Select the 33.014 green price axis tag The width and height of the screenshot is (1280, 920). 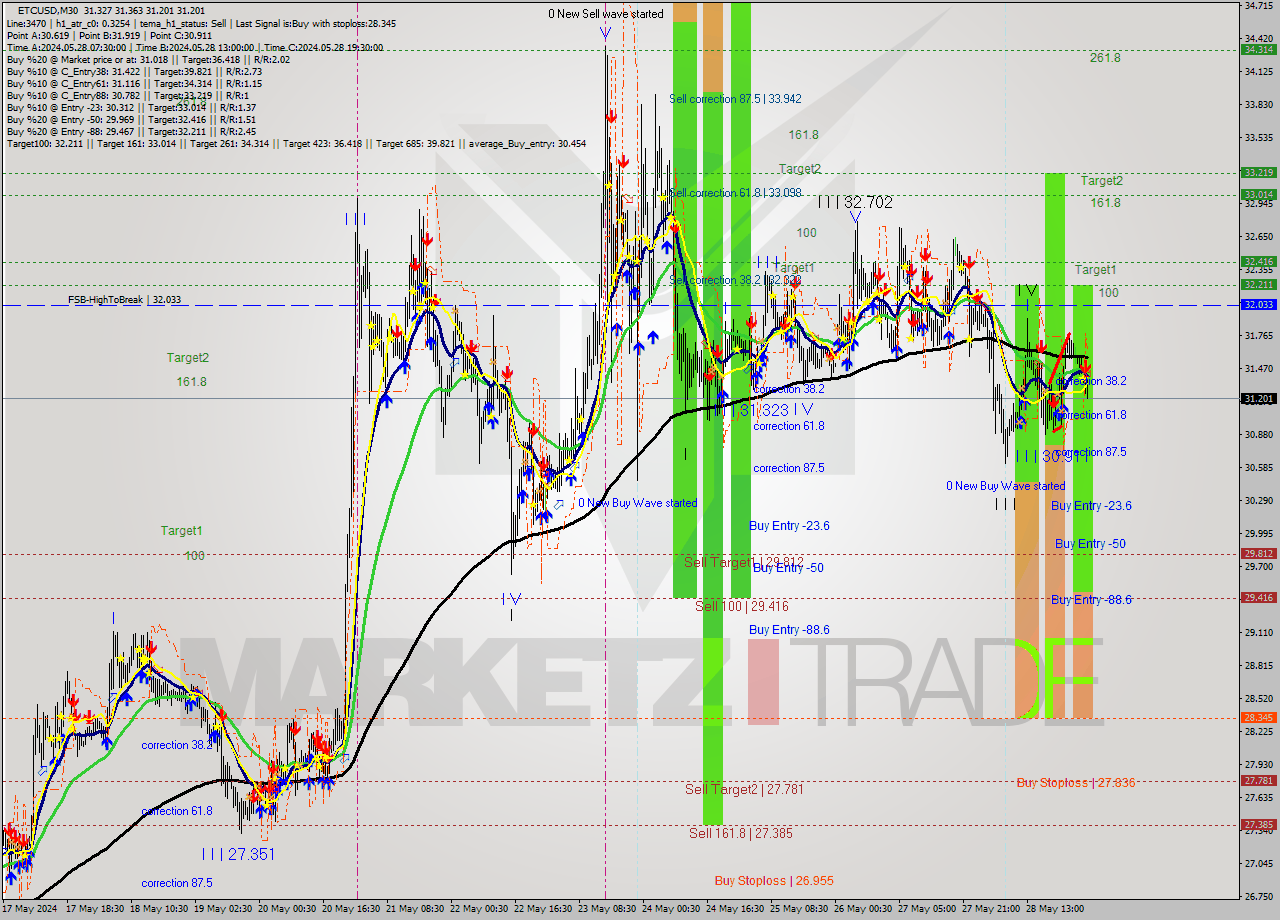click(x=1258, y=194)
